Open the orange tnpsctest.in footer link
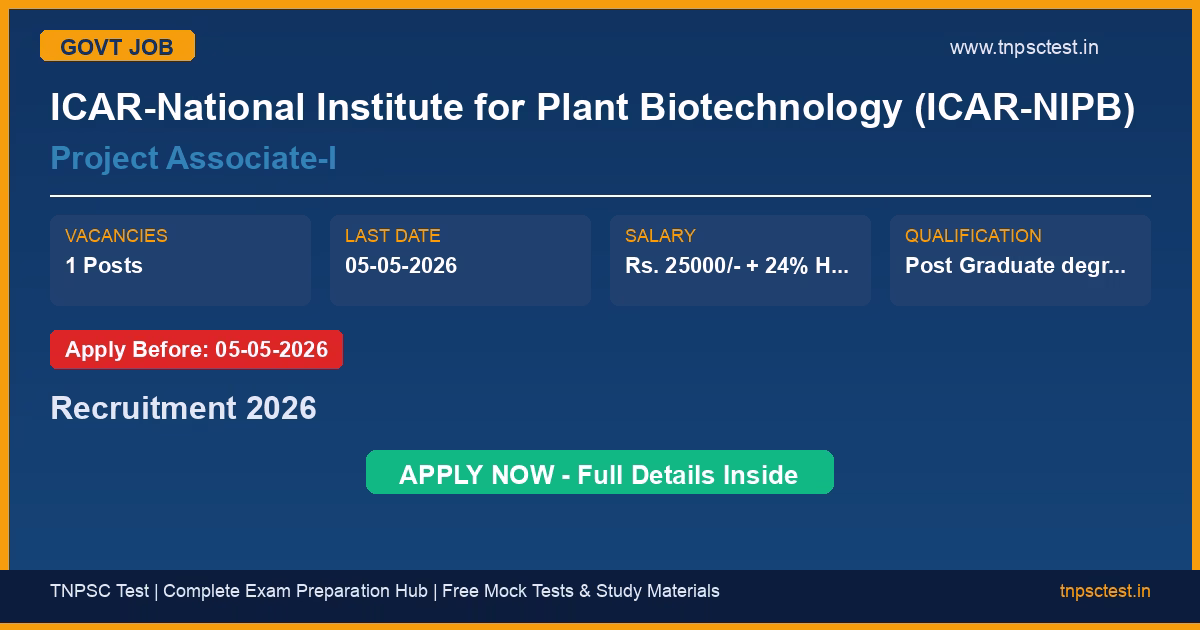Image resolution: width=1200 pixels, height=630 pixels. 1104,591
